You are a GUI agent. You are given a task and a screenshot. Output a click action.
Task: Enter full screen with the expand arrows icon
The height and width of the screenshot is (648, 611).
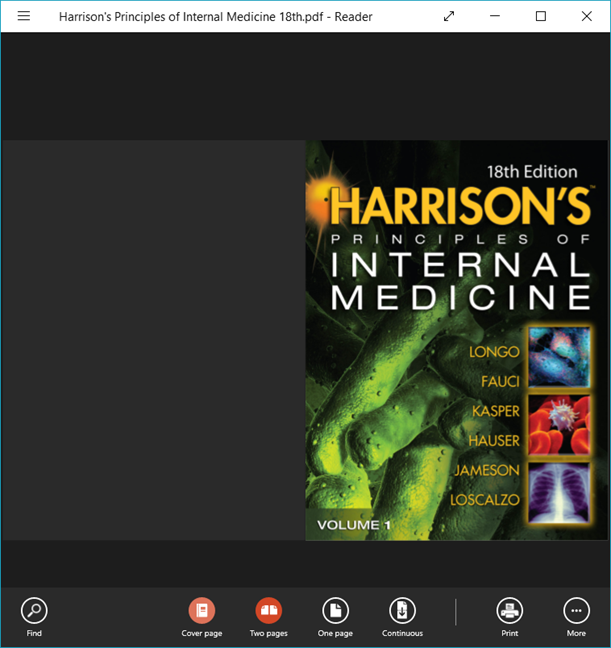[449, 16]
